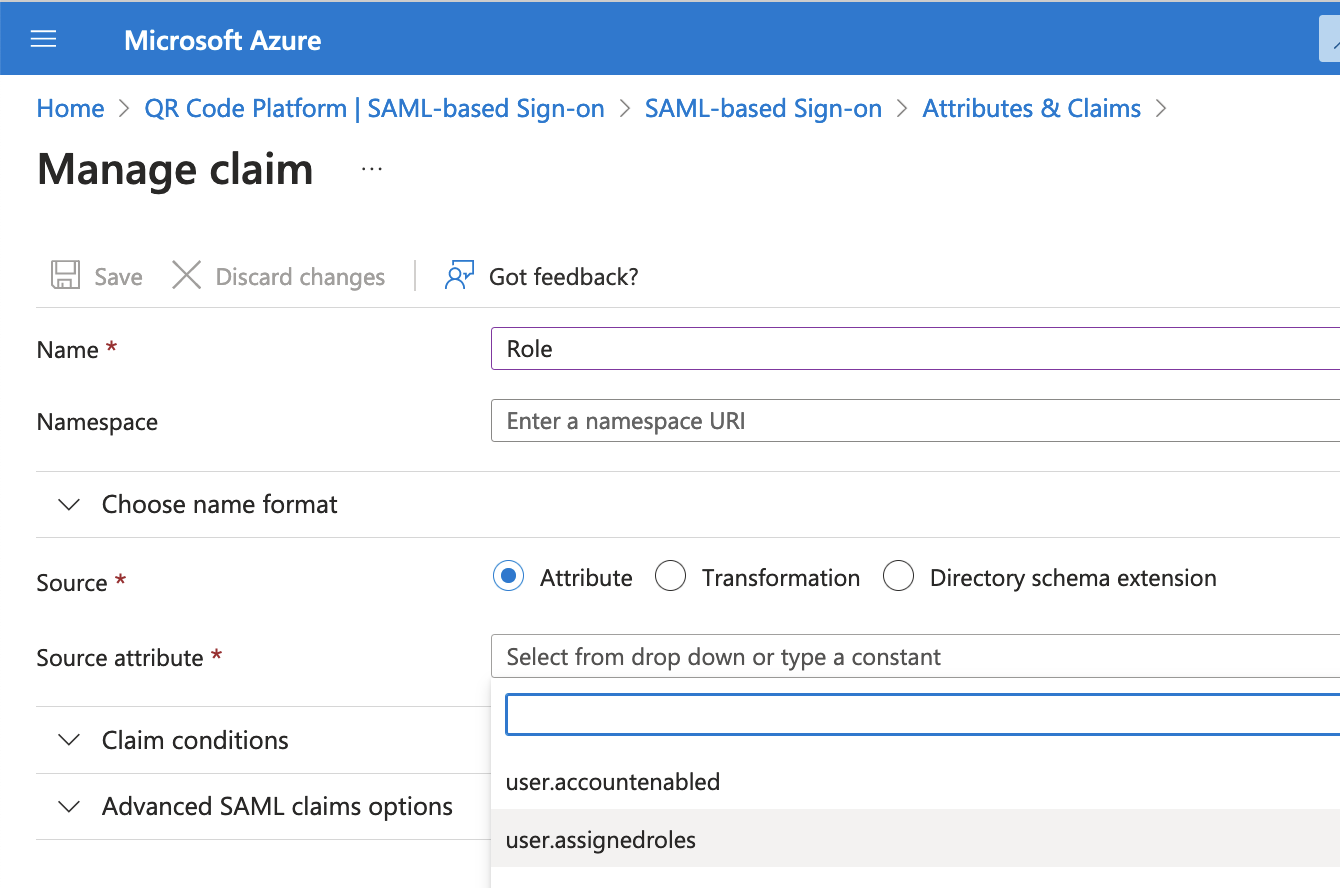The image size is (1340, 888).
Task: Click the Save button label
Action: coord(118,277)
